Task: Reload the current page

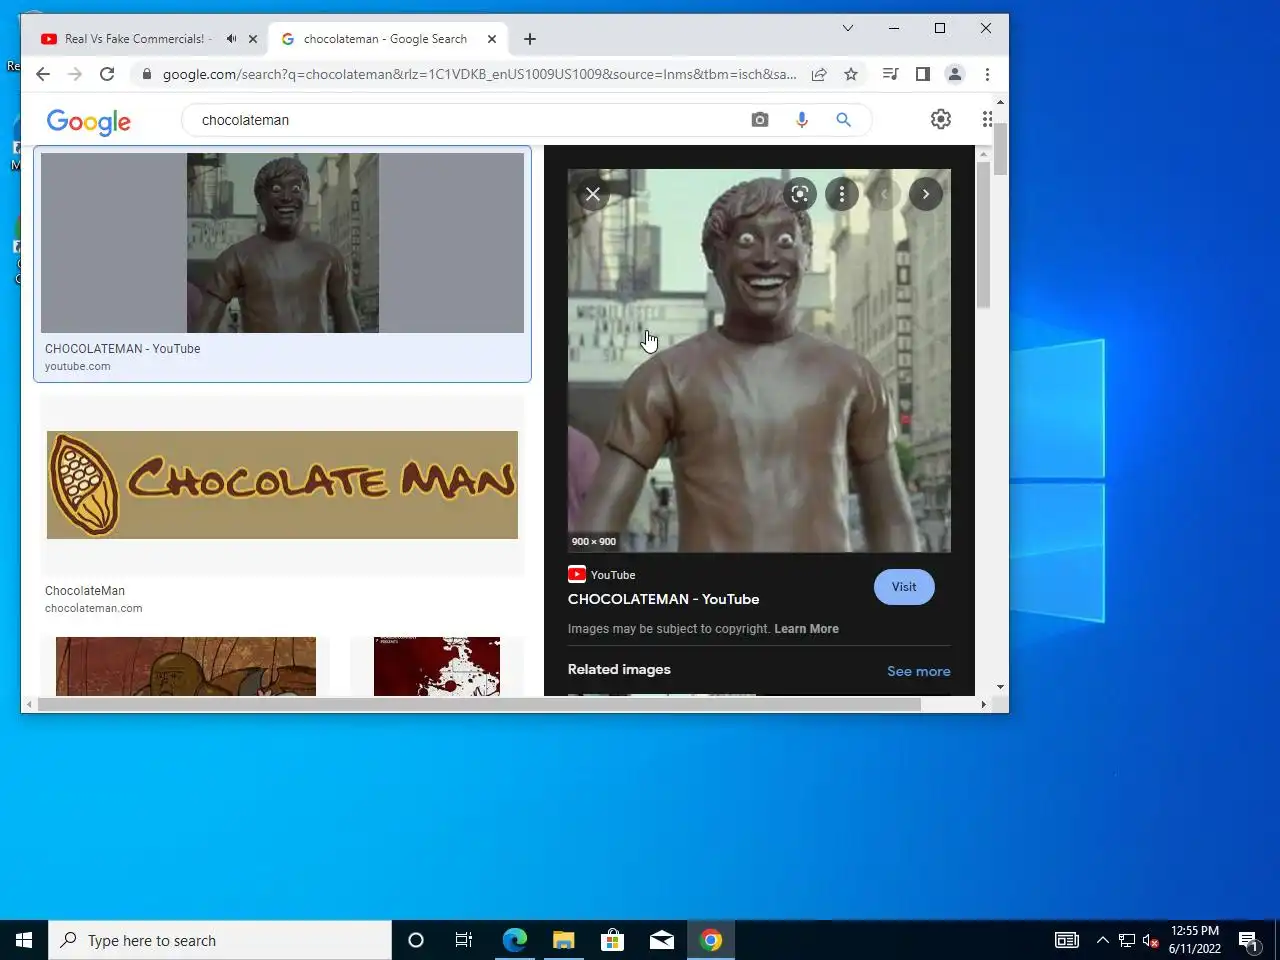Action: pyautogui.click(x=107, y=74)
